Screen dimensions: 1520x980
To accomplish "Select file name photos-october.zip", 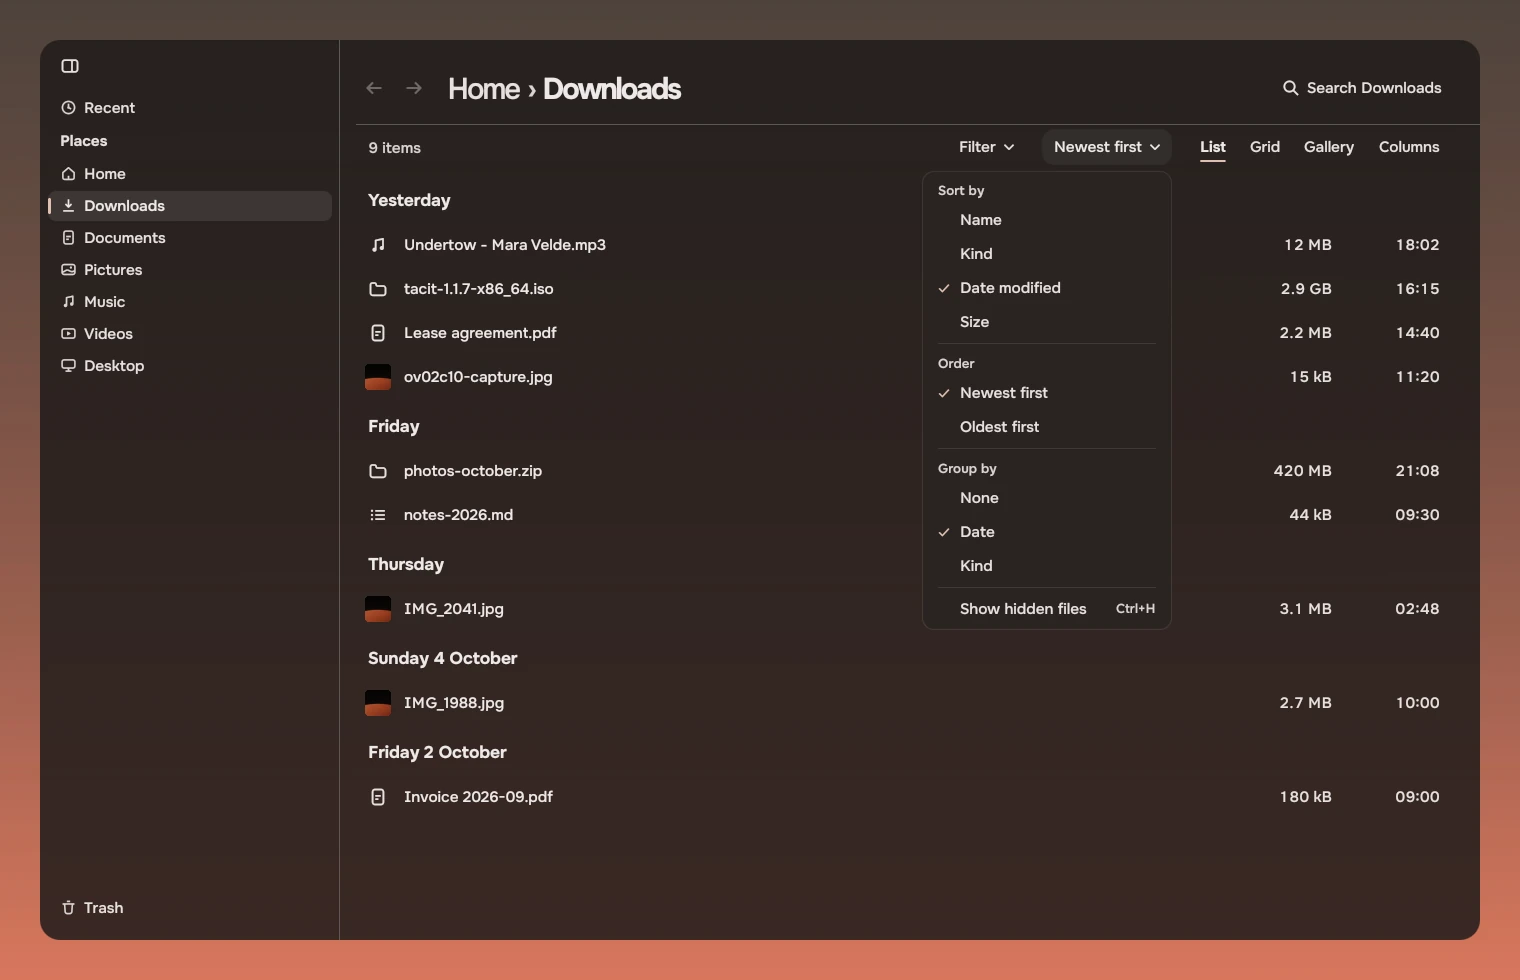I will click(x=473, y=471).
